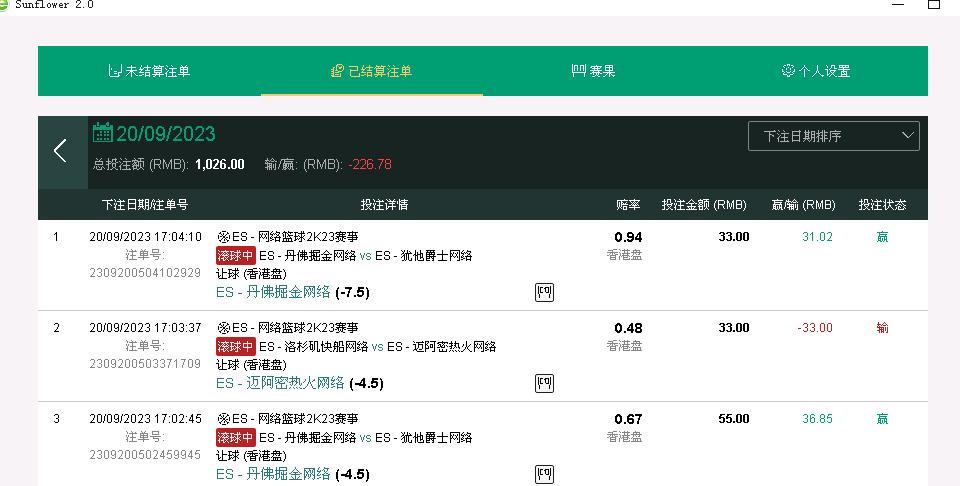Click stake amount 55.00

pyautogui.click(x=733, y=419)
